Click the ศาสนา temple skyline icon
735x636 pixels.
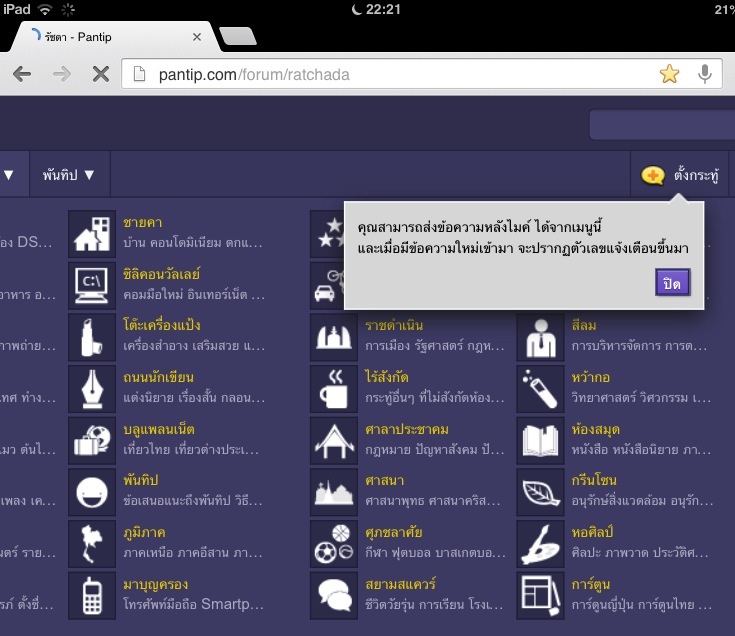(x=334, y=492)
